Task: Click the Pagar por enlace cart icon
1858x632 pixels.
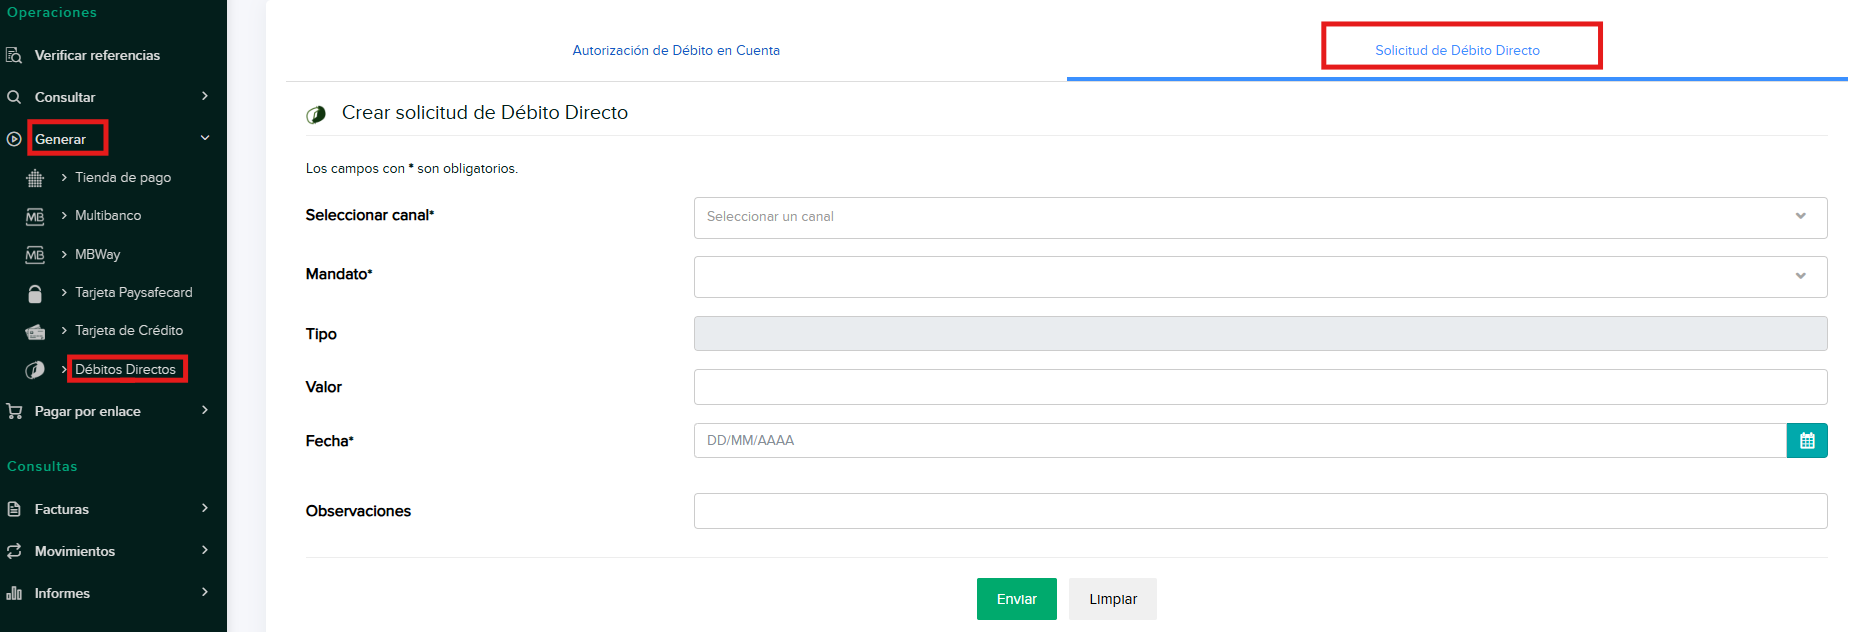Action: coord(14,411)
